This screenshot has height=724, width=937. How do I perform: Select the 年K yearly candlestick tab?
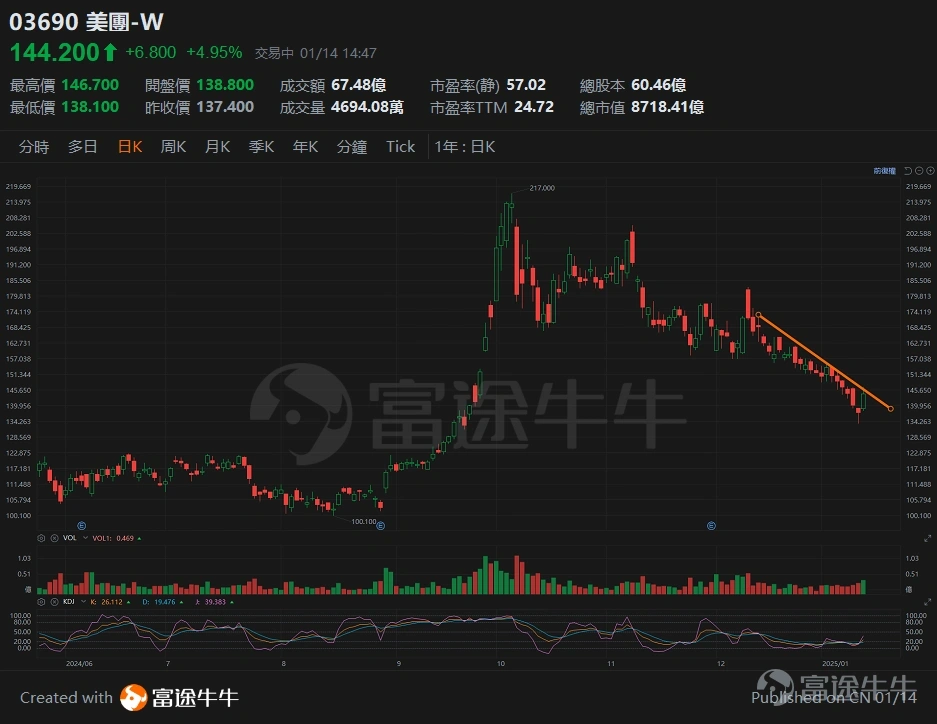305,146
